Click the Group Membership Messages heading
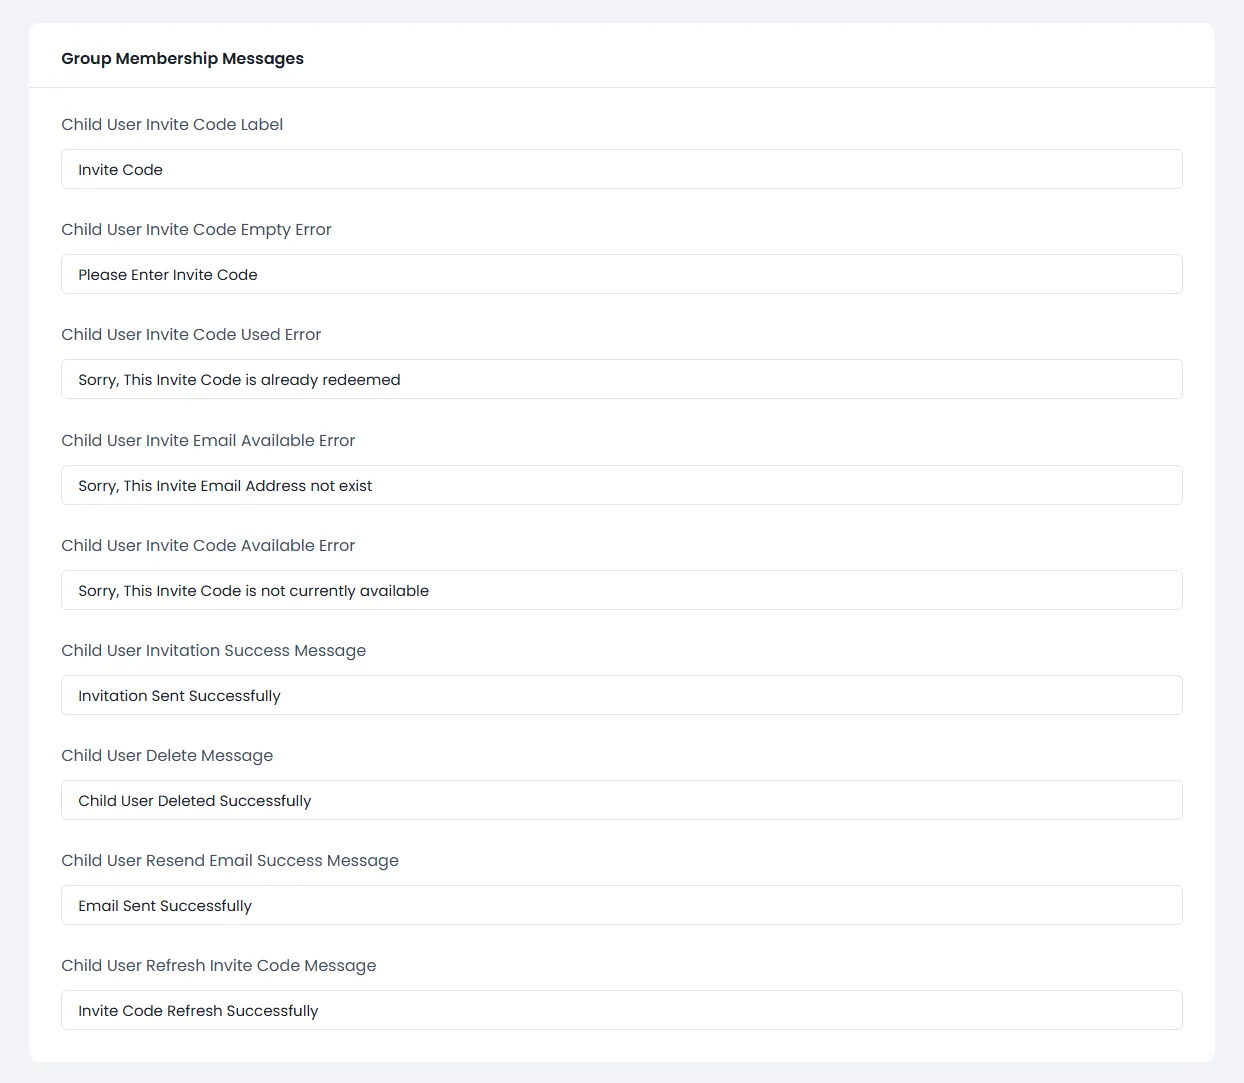The height and width of the screenshot is (1083, 1244). tap(182, 58)
